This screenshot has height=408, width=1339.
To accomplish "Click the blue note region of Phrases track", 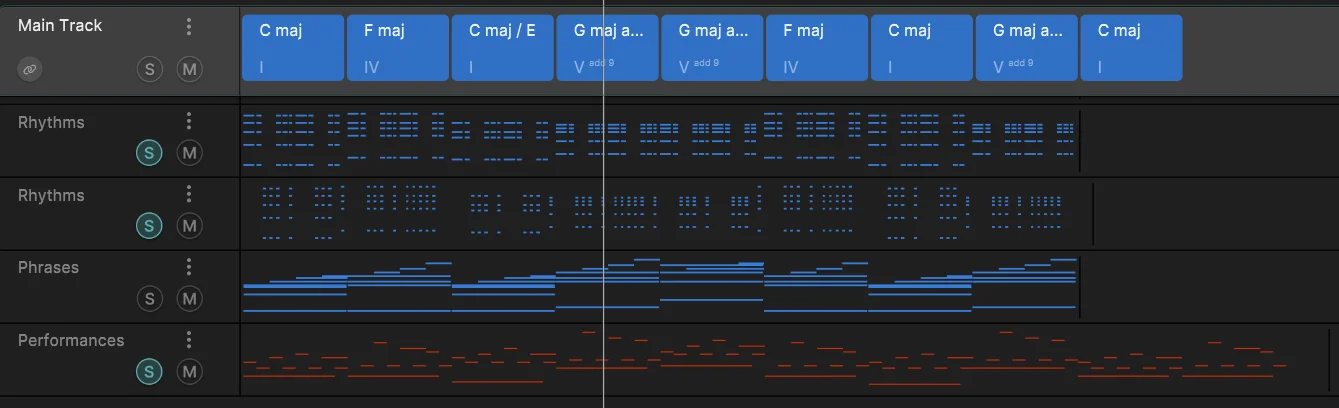I will tap(660, 285).
